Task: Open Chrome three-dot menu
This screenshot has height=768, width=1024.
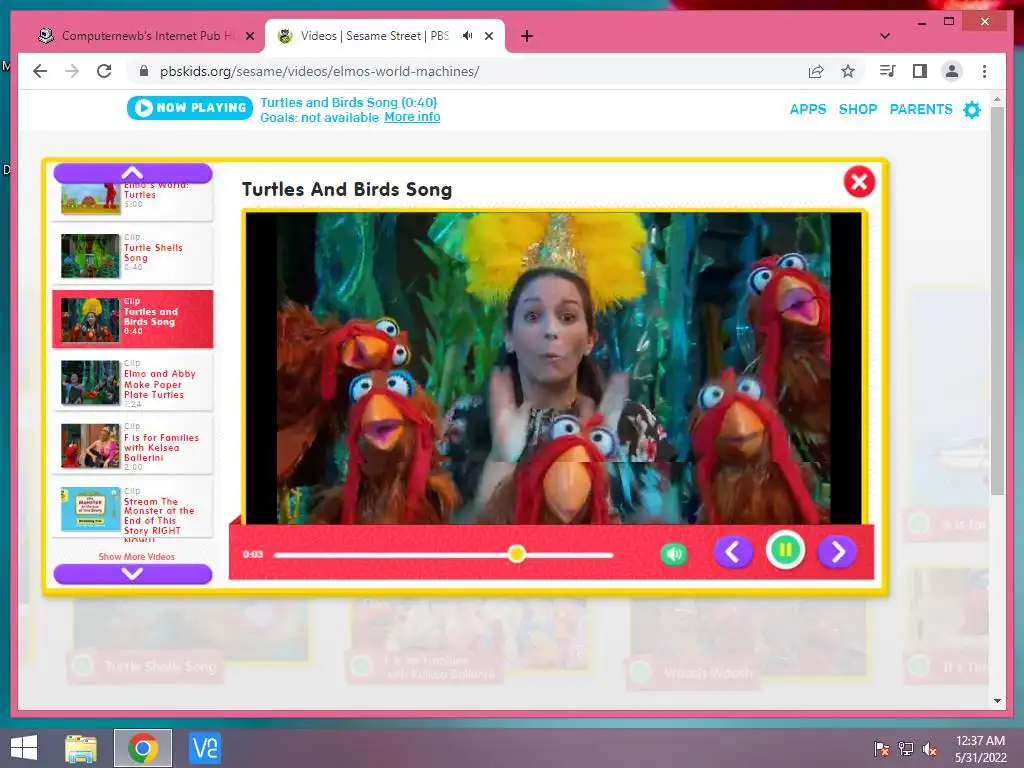Action: [984, 71]
